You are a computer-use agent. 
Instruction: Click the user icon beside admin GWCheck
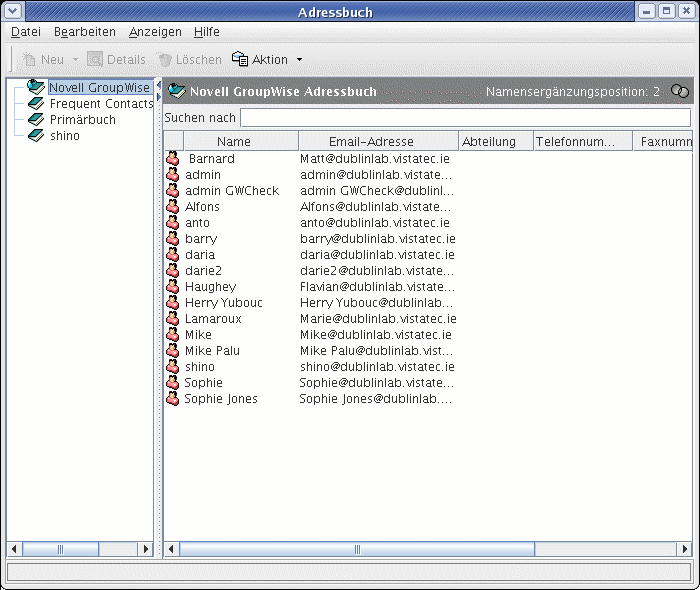(x=173, y=191)
